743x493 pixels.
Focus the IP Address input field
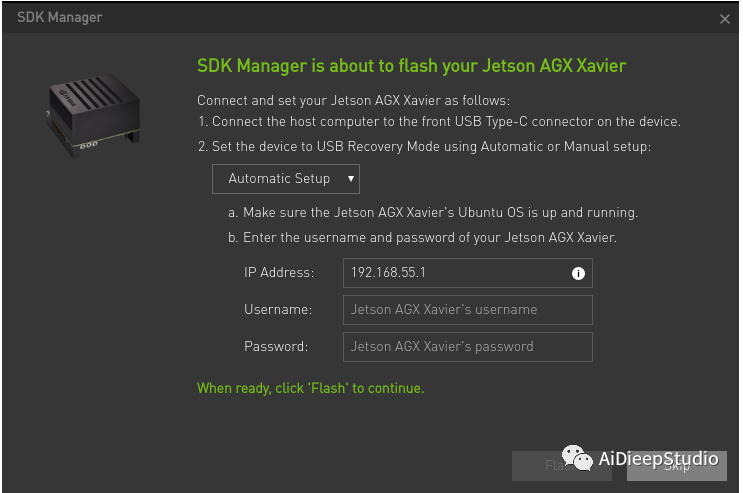coord(468,273)
